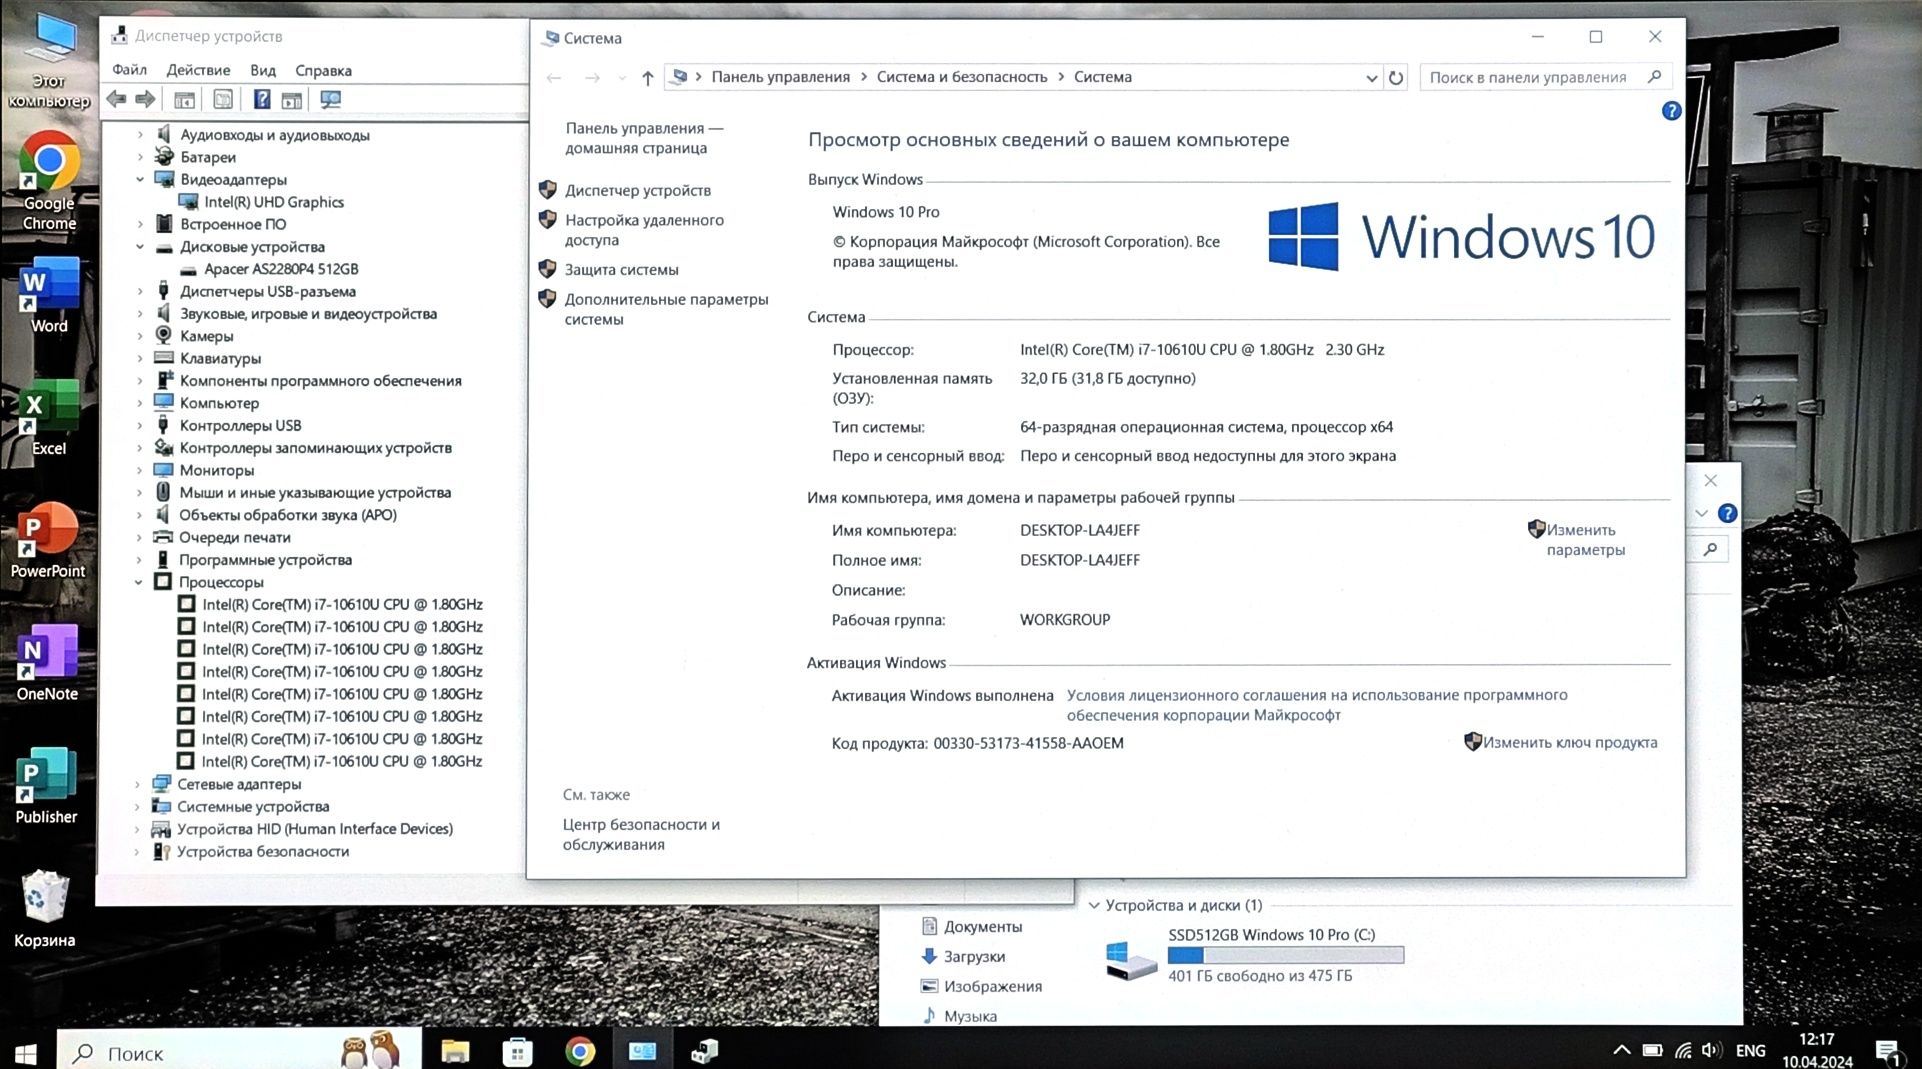Click the volume icon in system tray
Screen dimensions: 1922x1069
1712,1050
